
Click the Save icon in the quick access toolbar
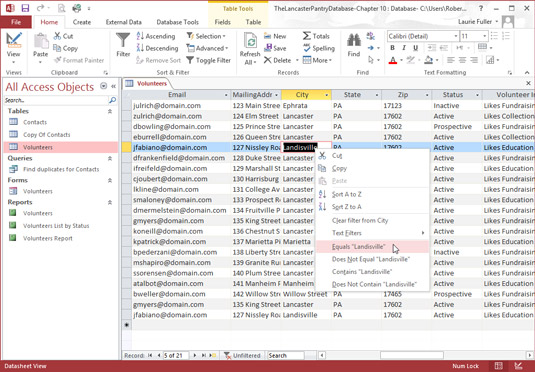[x=25, y=8]
